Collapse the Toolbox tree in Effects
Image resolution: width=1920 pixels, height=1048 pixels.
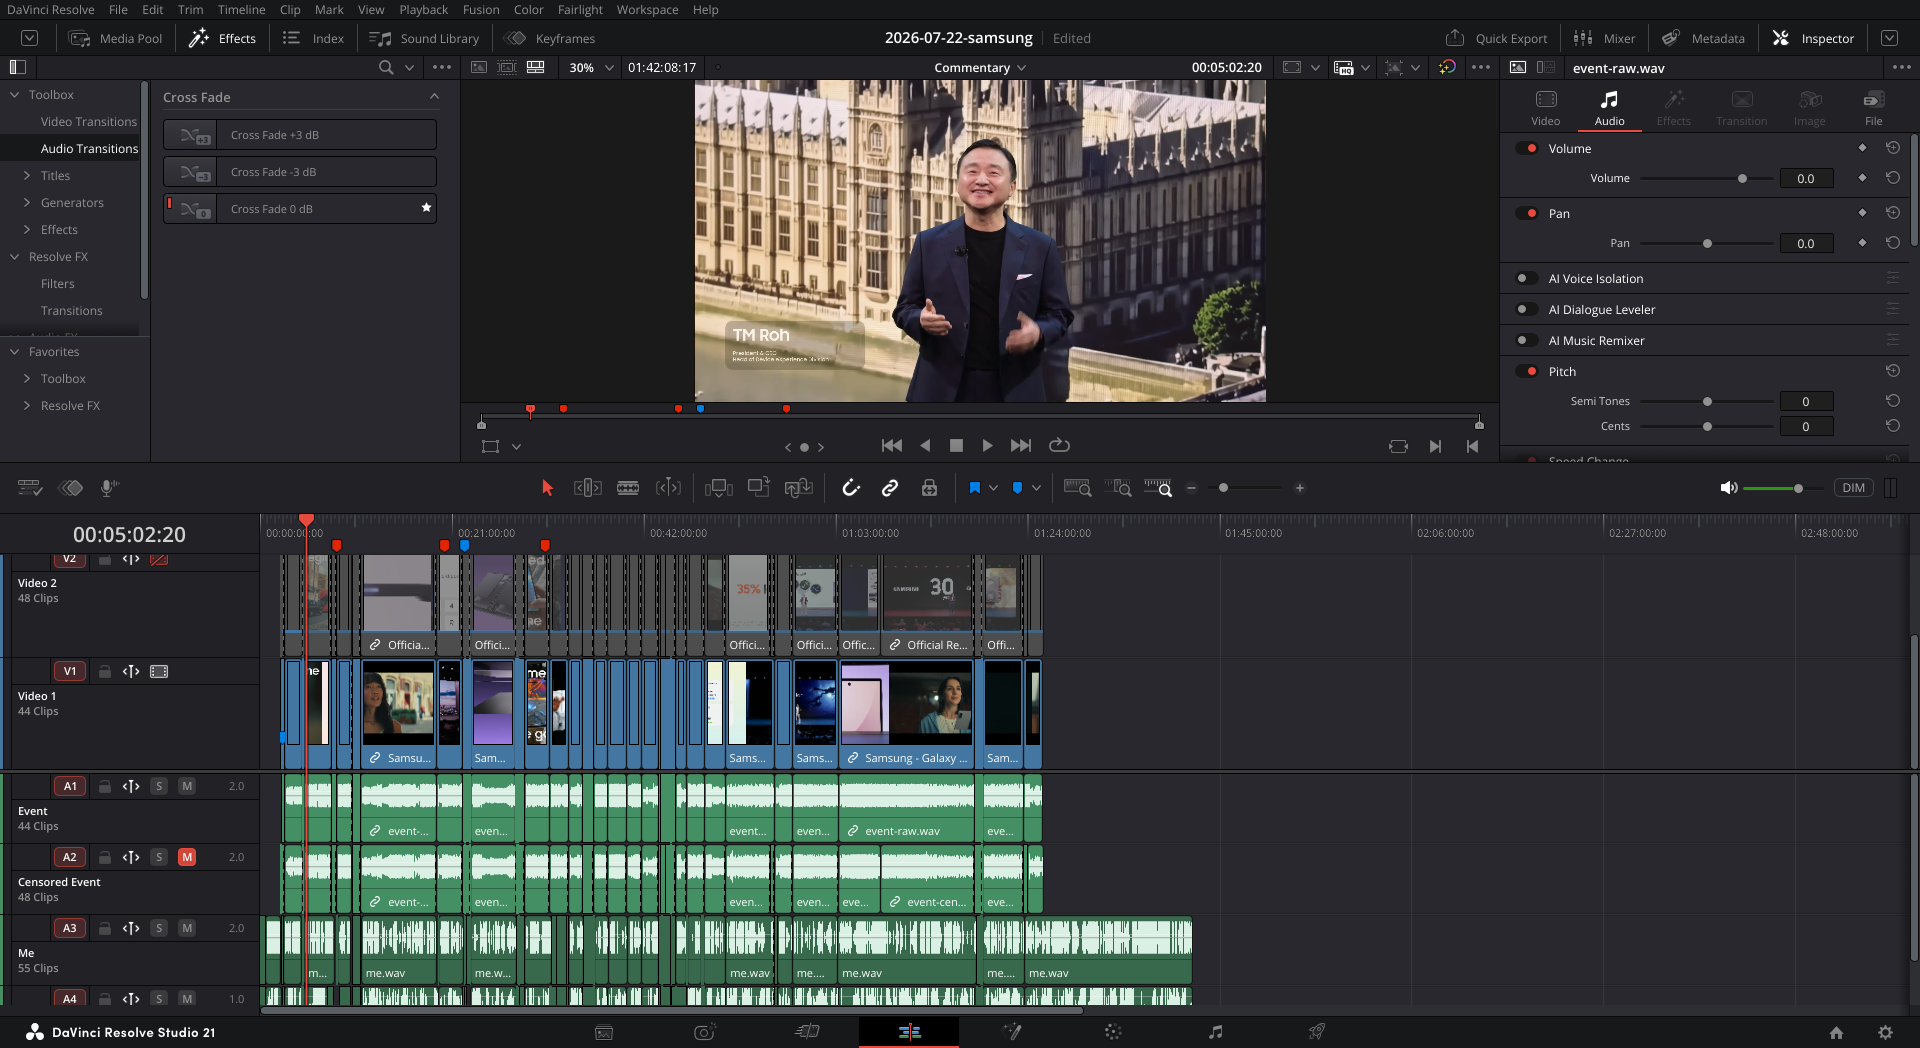[15, 94]
